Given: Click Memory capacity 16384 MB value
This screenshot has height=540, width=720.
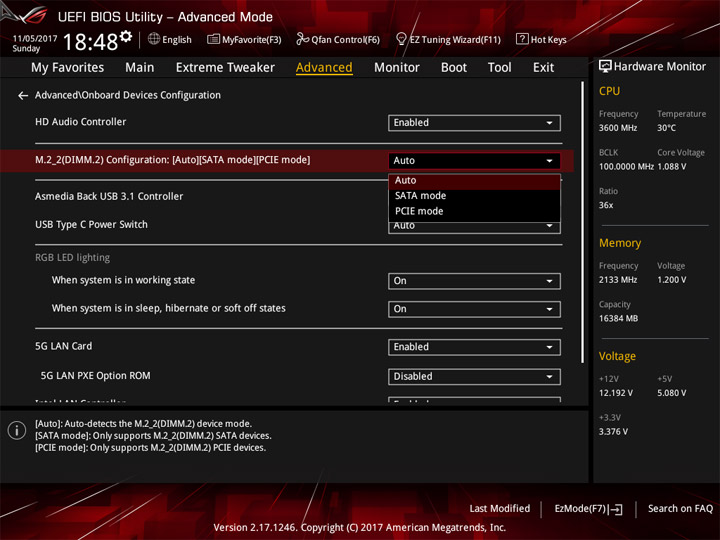Looking at the screenshot, I should pyautogui.click(x=618, y=319).
